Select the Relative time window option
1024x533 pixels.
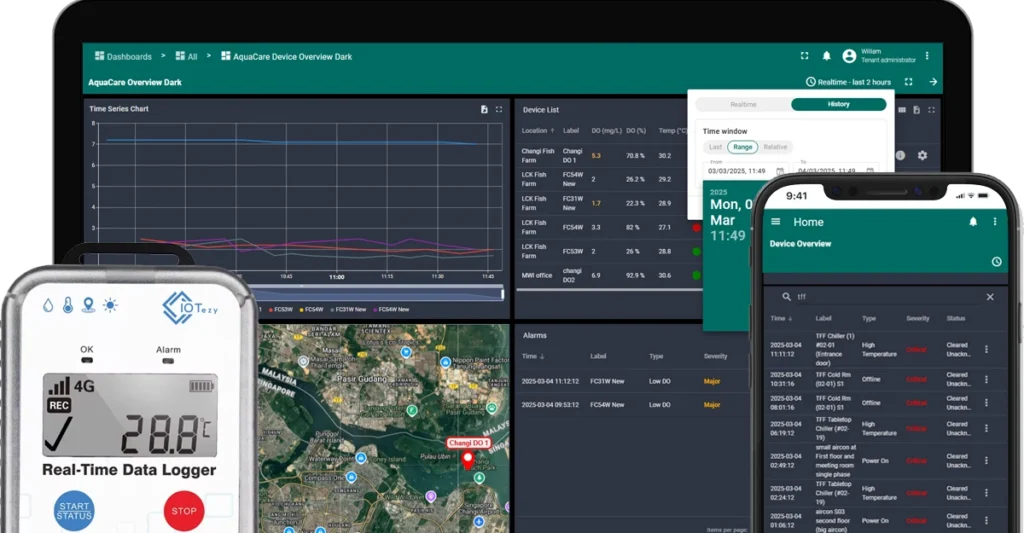coord(775,147)
